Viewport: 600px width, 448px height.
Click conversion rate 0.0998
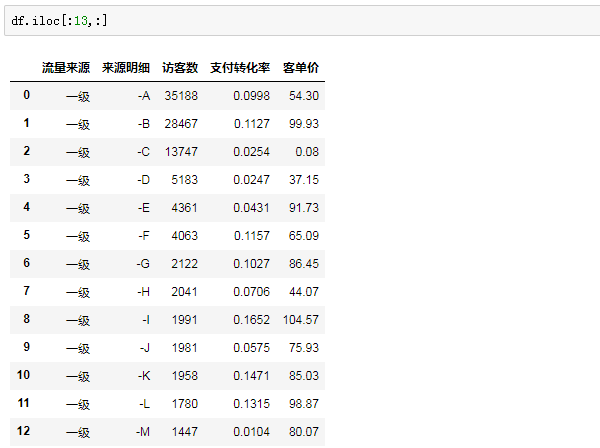tap(251, 96)
